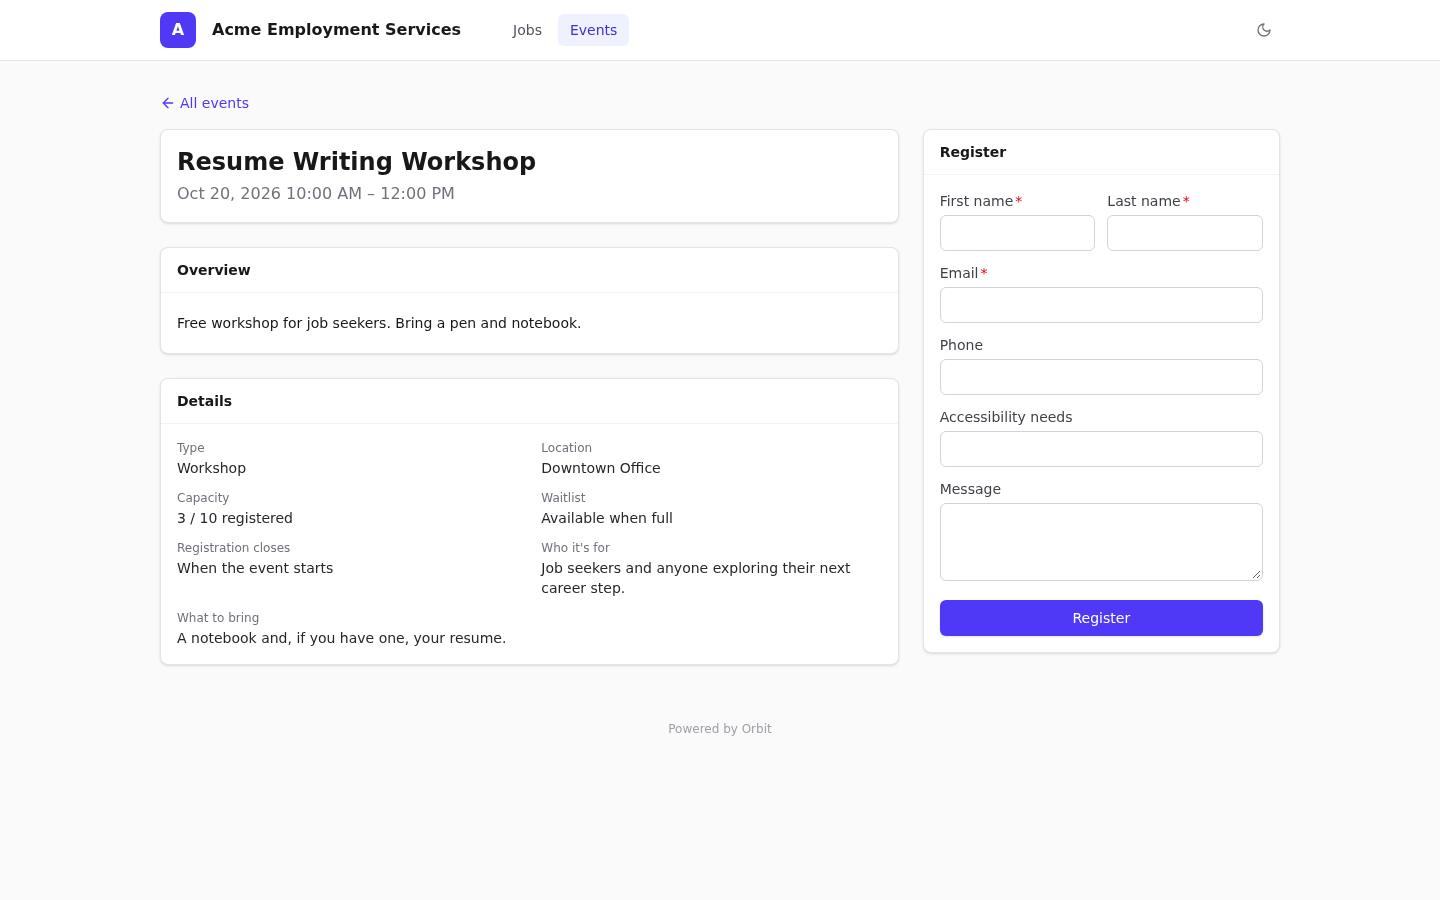
Task: Go back via All events link
Action: pos(205,103)
